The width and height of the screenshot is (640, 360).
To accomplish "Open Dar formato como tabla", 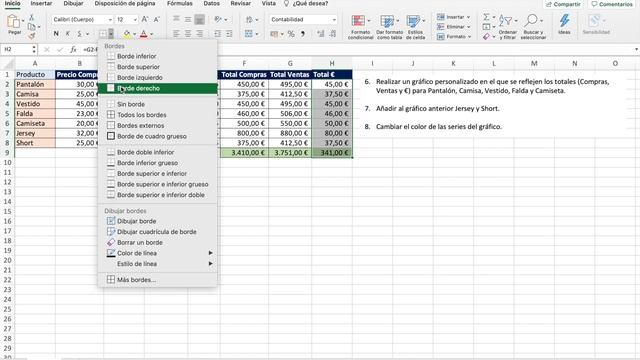I will 389,27.
